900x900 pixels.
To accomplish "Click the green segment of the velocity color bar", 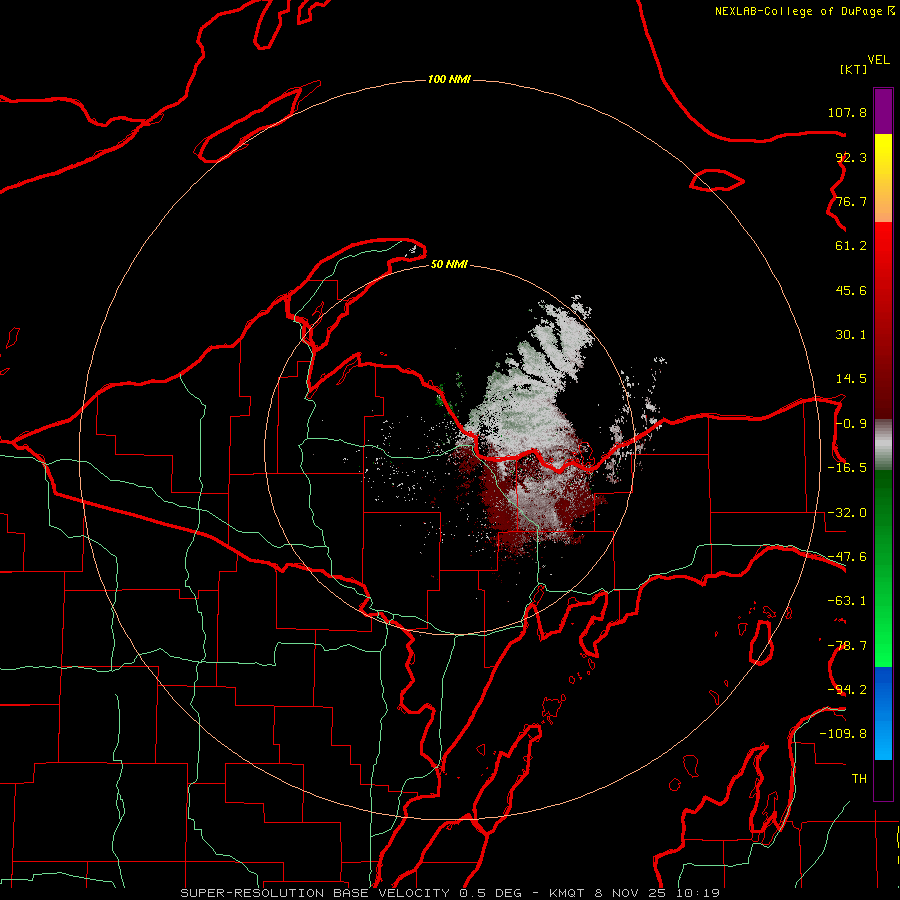I will [x=883, y=568].
